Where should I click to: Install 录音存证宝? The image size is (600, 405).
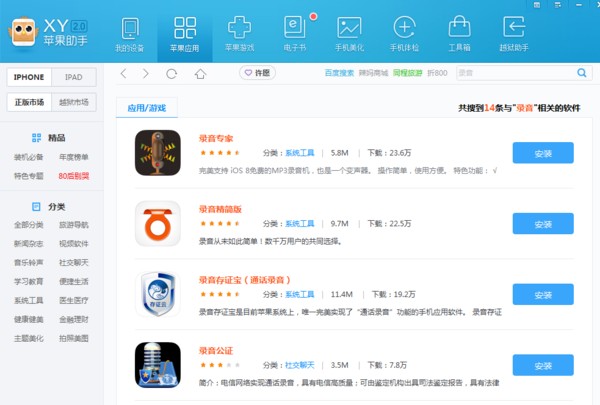[543, 294]
